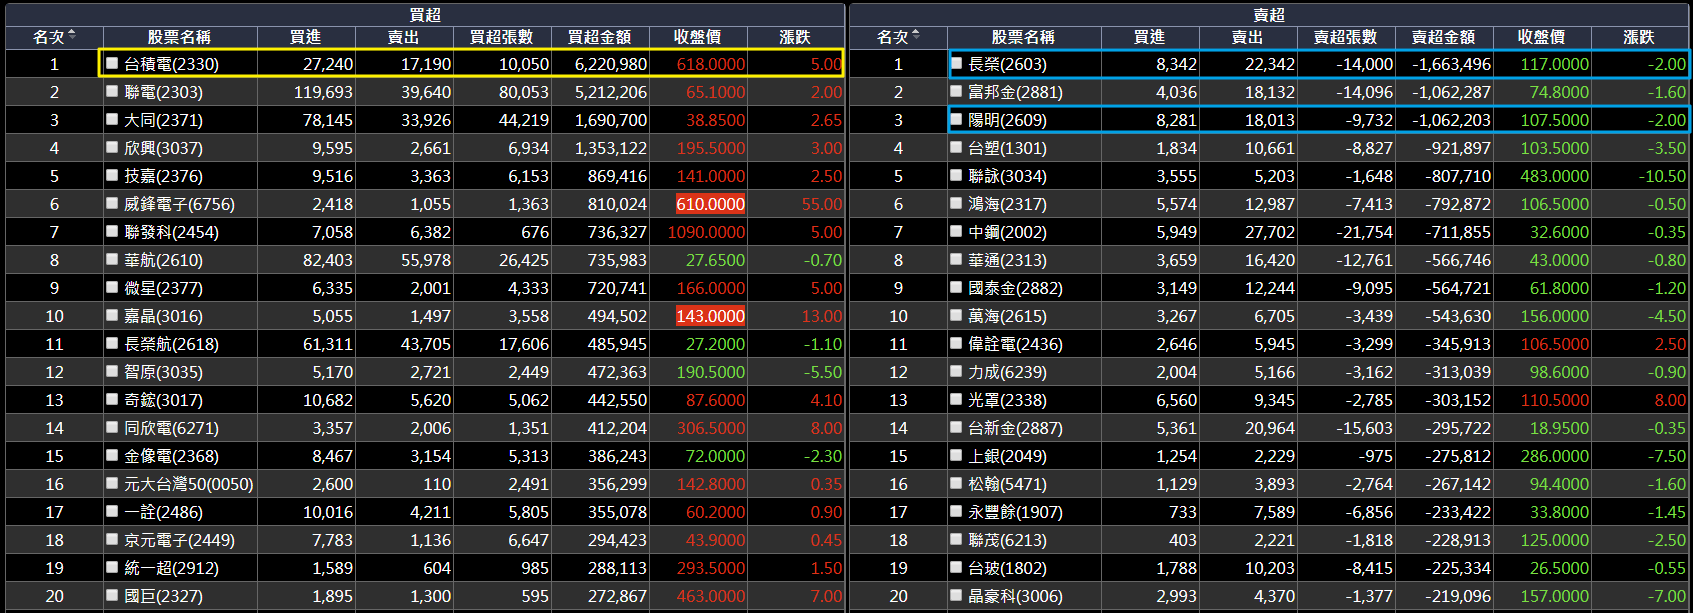Select the checkbox for 富邦金(2881)

957,91
